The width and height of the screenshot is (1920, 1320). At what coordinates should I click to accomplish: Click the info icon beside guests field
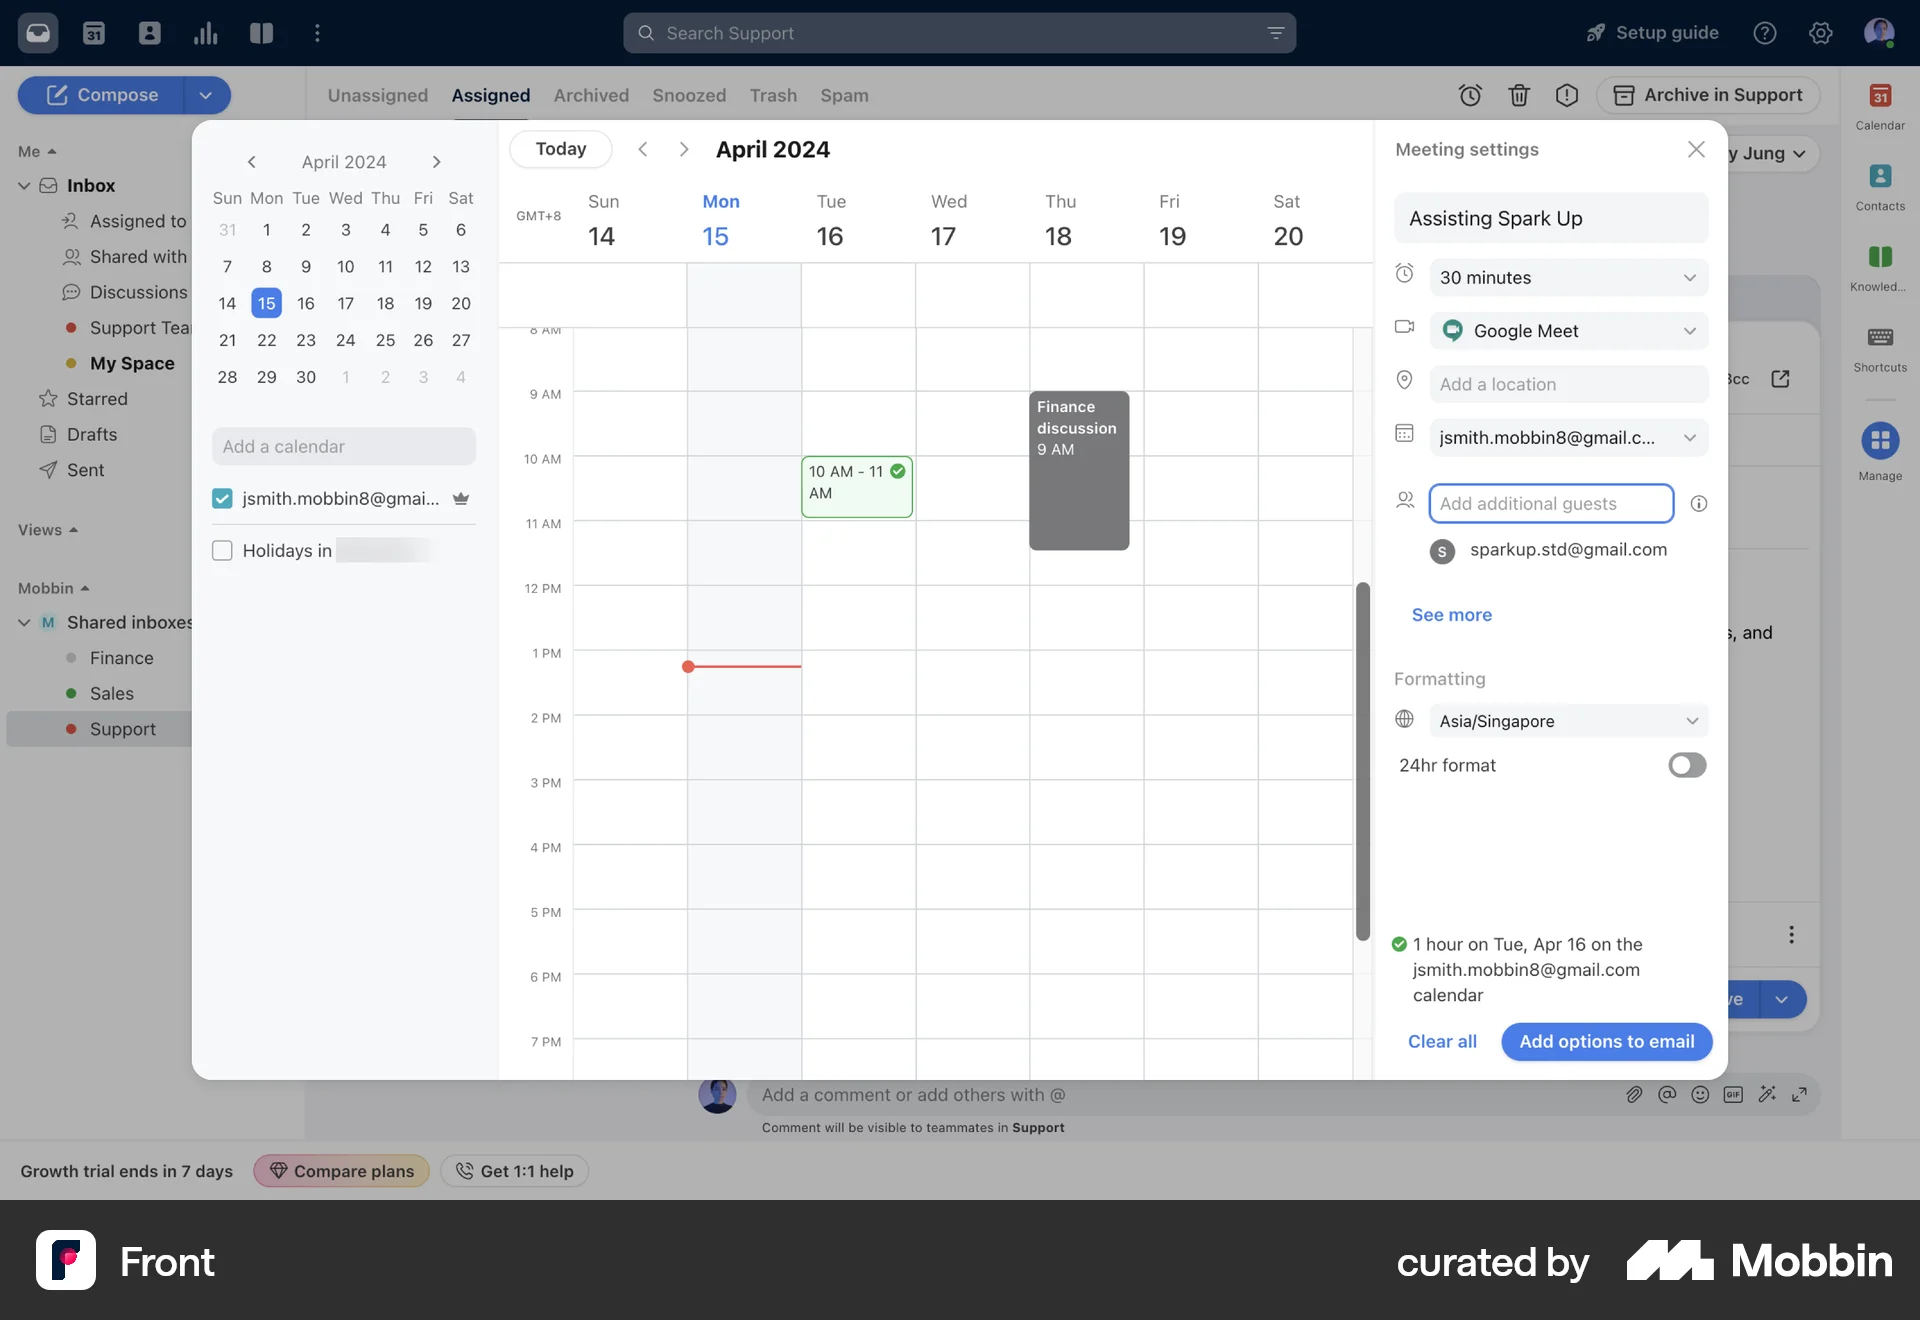[1698, 504]
